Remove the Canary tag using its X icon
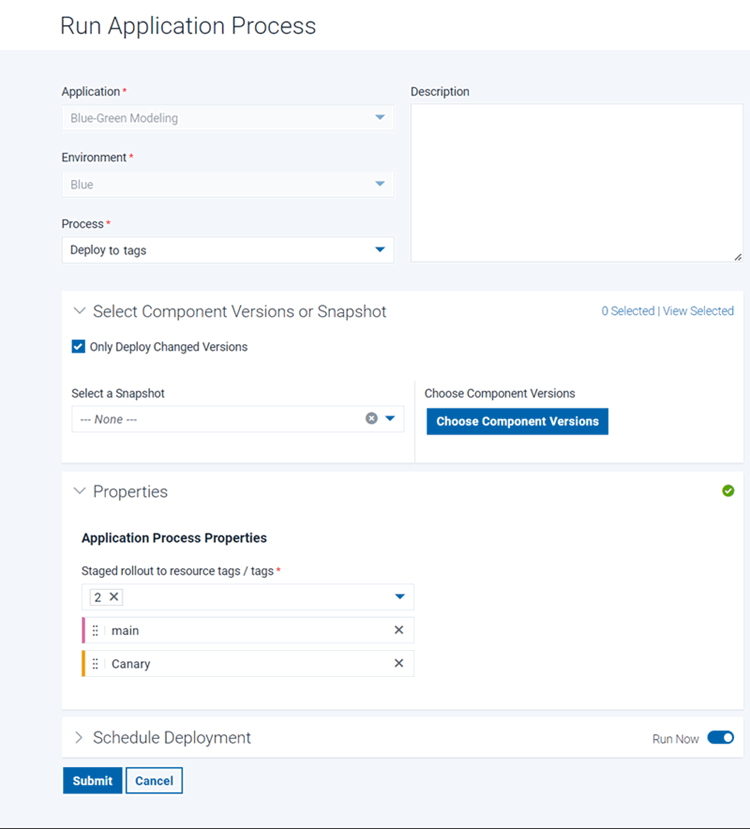 [x=399, y=663]
